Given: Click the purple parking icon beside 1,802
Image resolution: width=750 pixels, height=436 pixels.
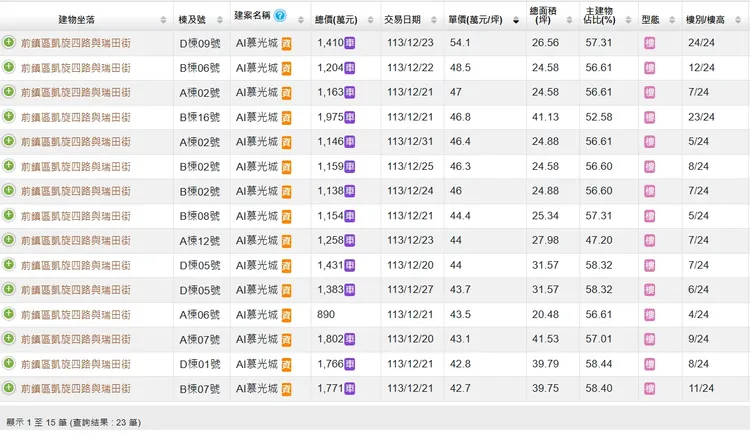Looking at the screenshot, I should (350, 339).
